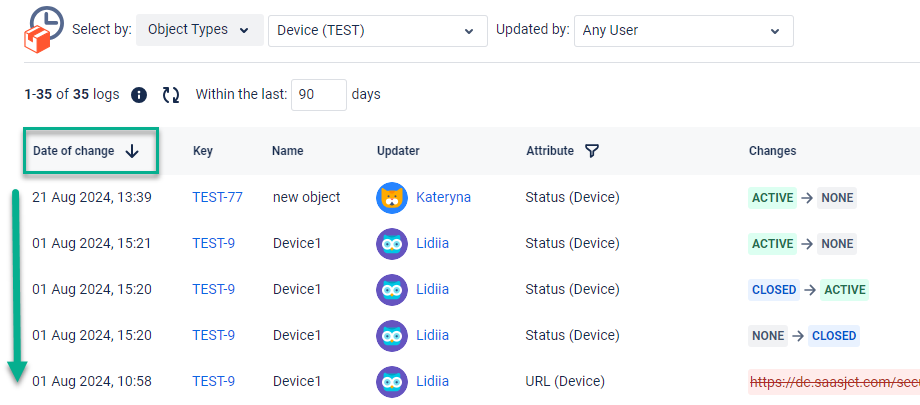Open the Object Types select-by dropdown
920x405 pixels.
[x=199, y=30]
